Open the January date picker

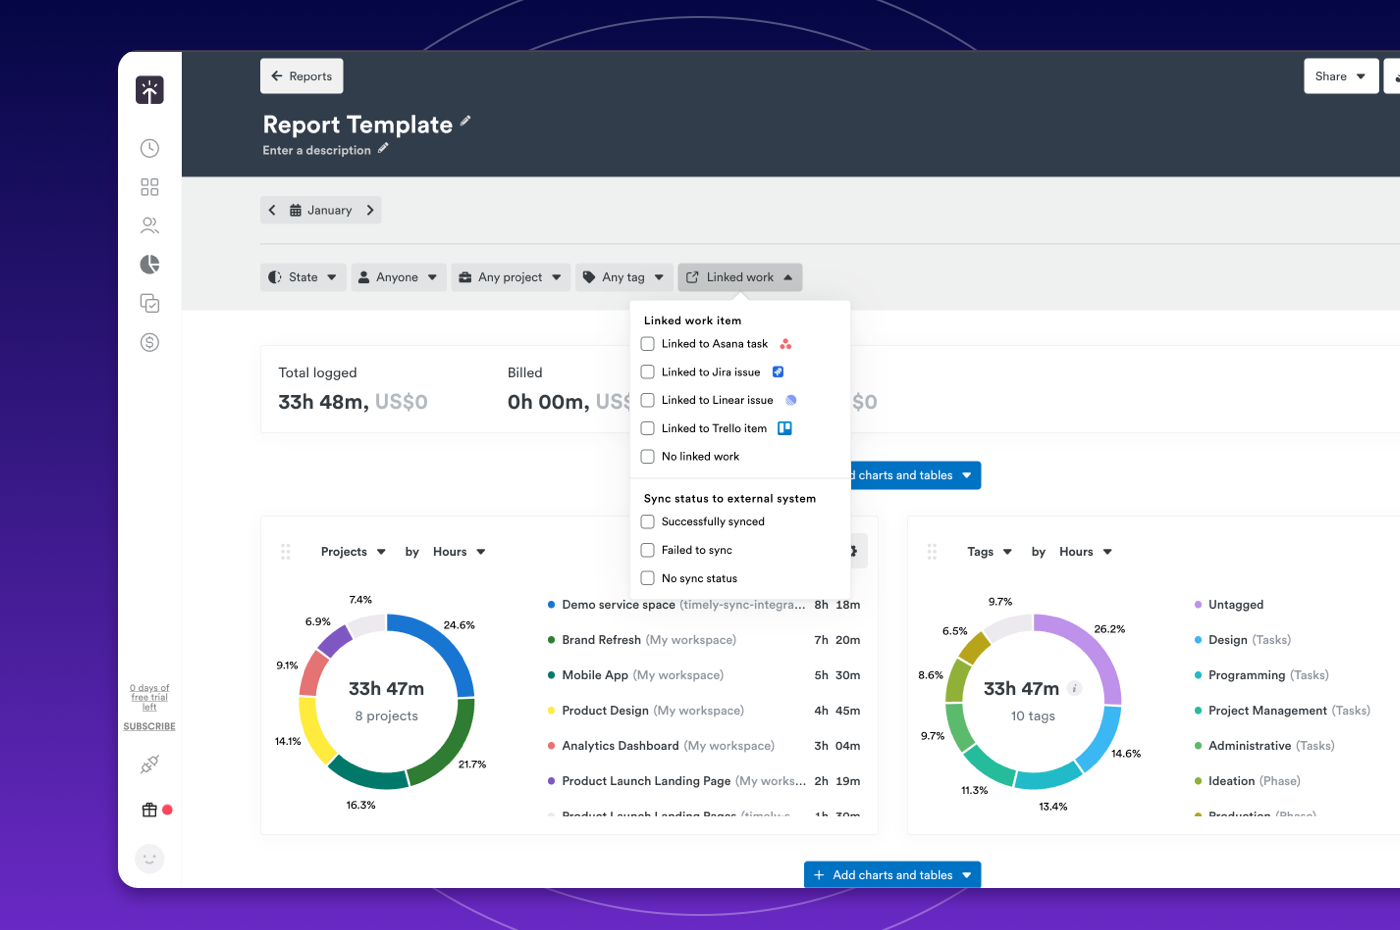point(320,210)
